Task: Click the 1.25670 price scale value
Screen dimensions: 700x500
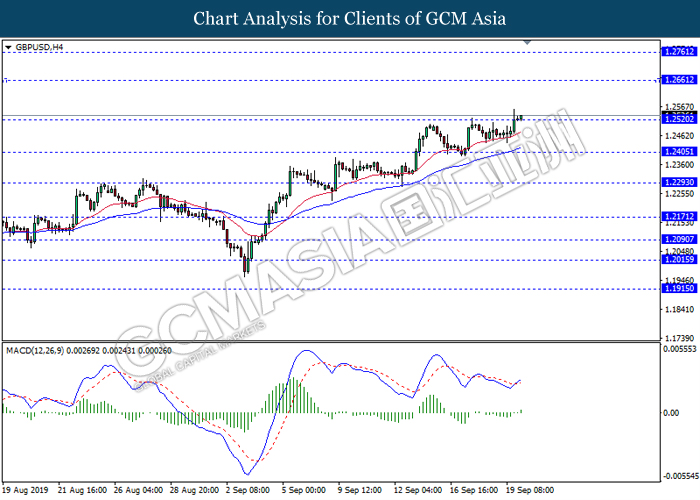Action: point(679,107)
